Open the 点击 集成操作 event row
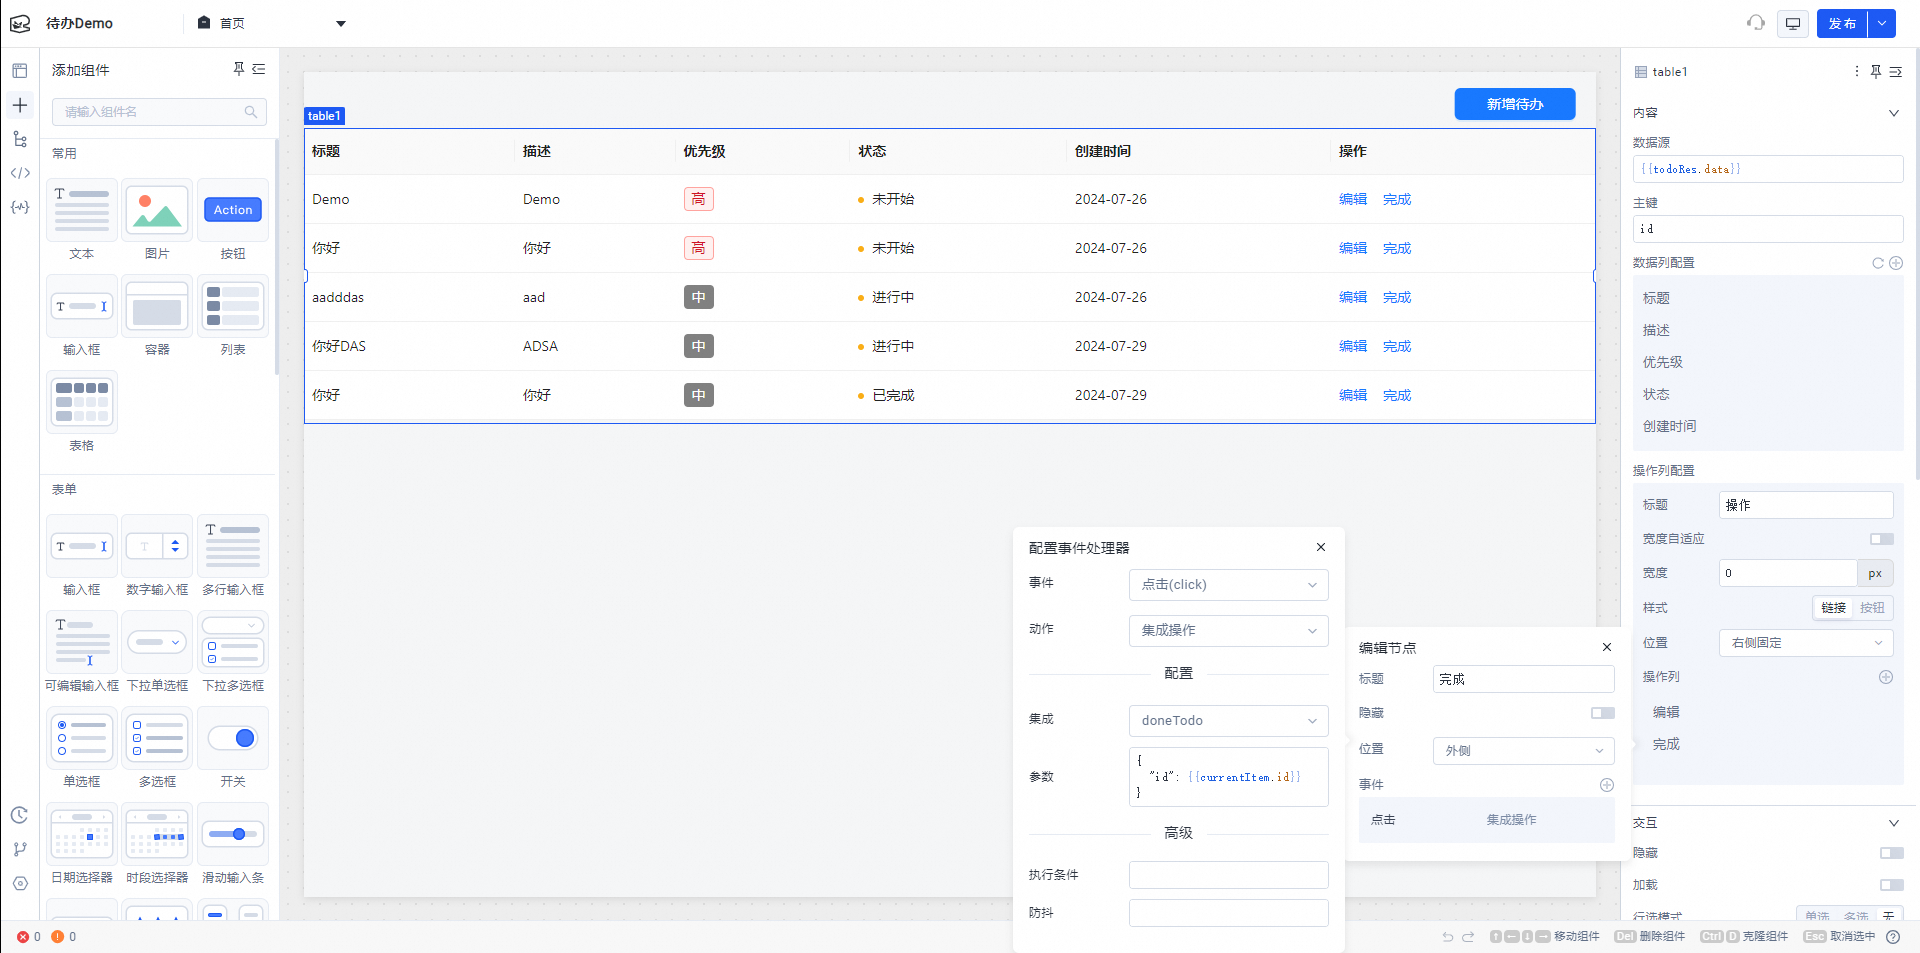The width and height of the screenshot is (1920, 953). click(1486, 820)
